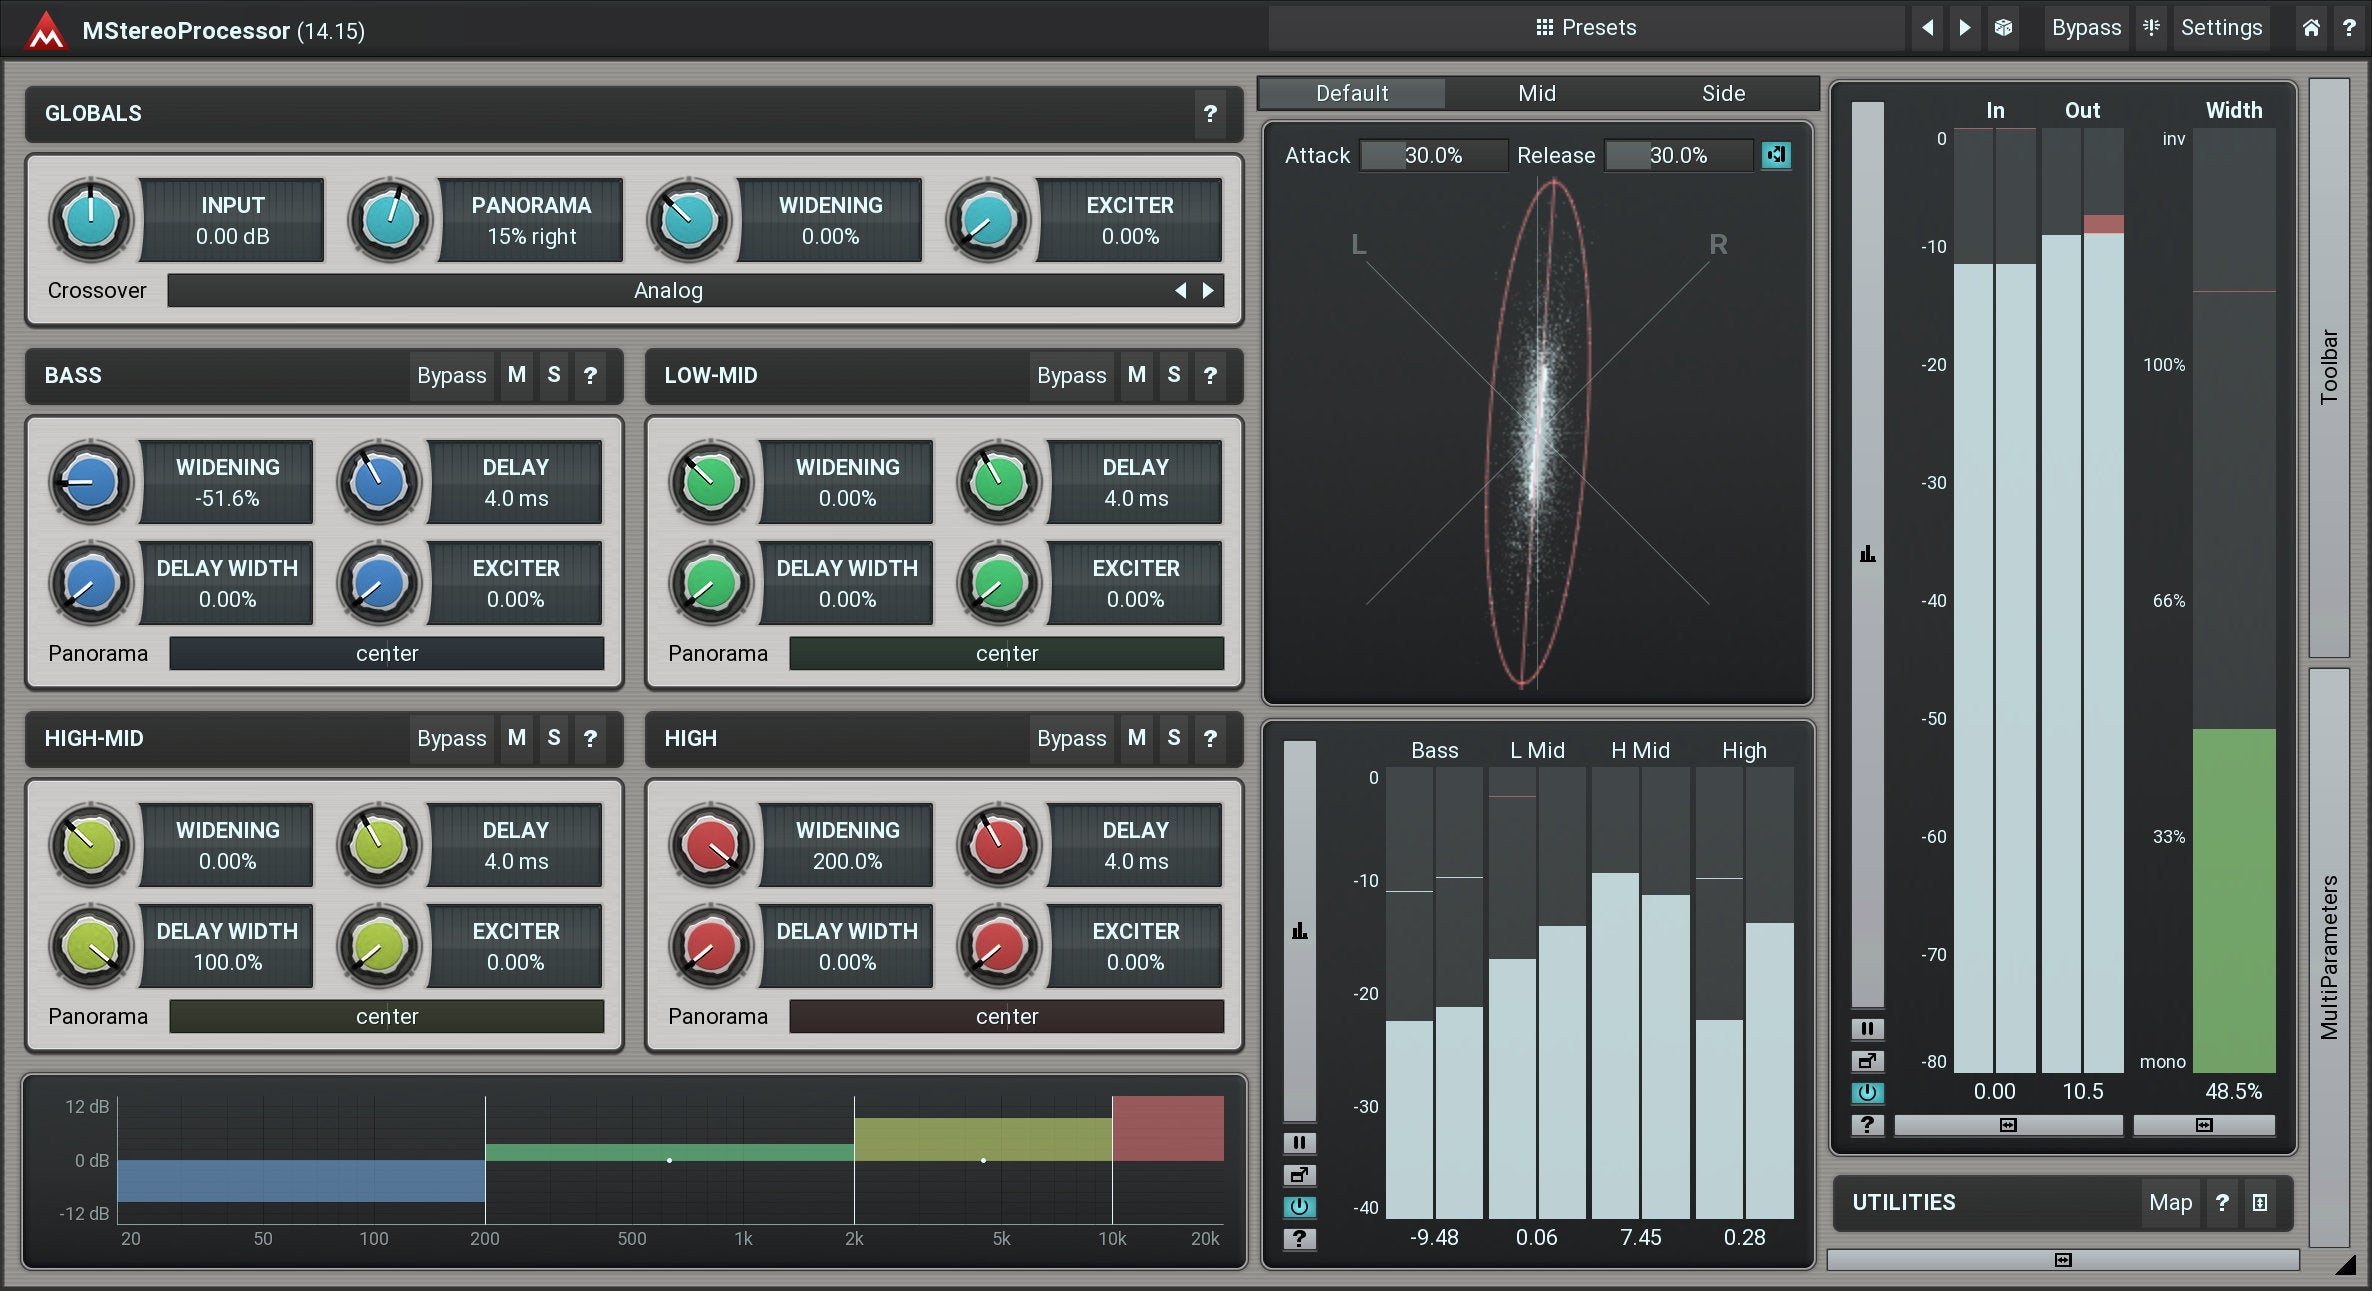2372x1291 pixels.
Task: Click the Settings button
Action: point(2221,28)
